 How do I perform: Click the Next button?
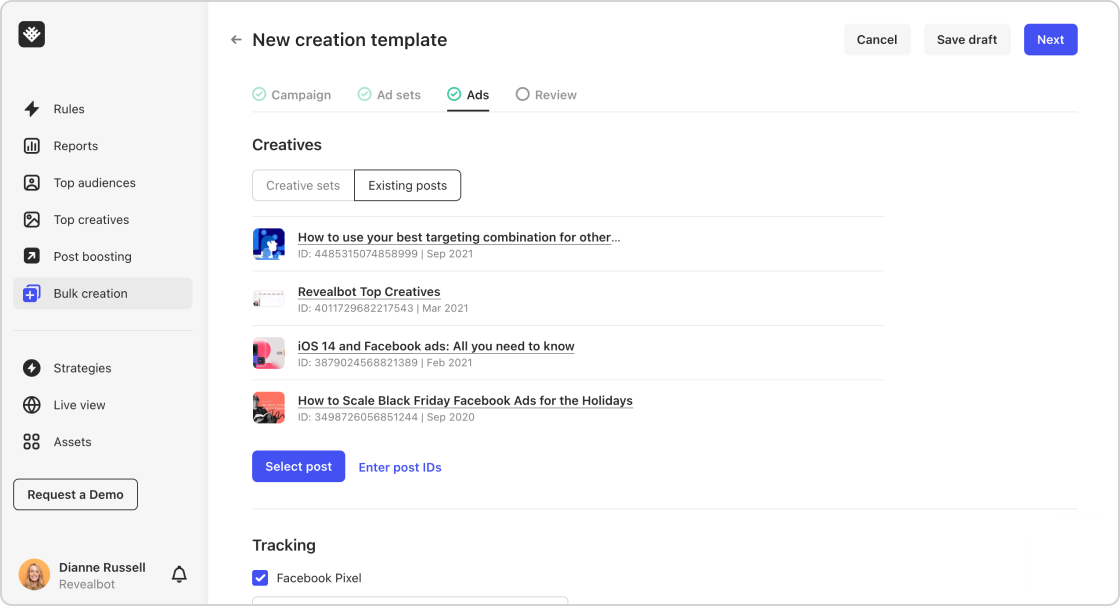click(x=1050, y=40)
